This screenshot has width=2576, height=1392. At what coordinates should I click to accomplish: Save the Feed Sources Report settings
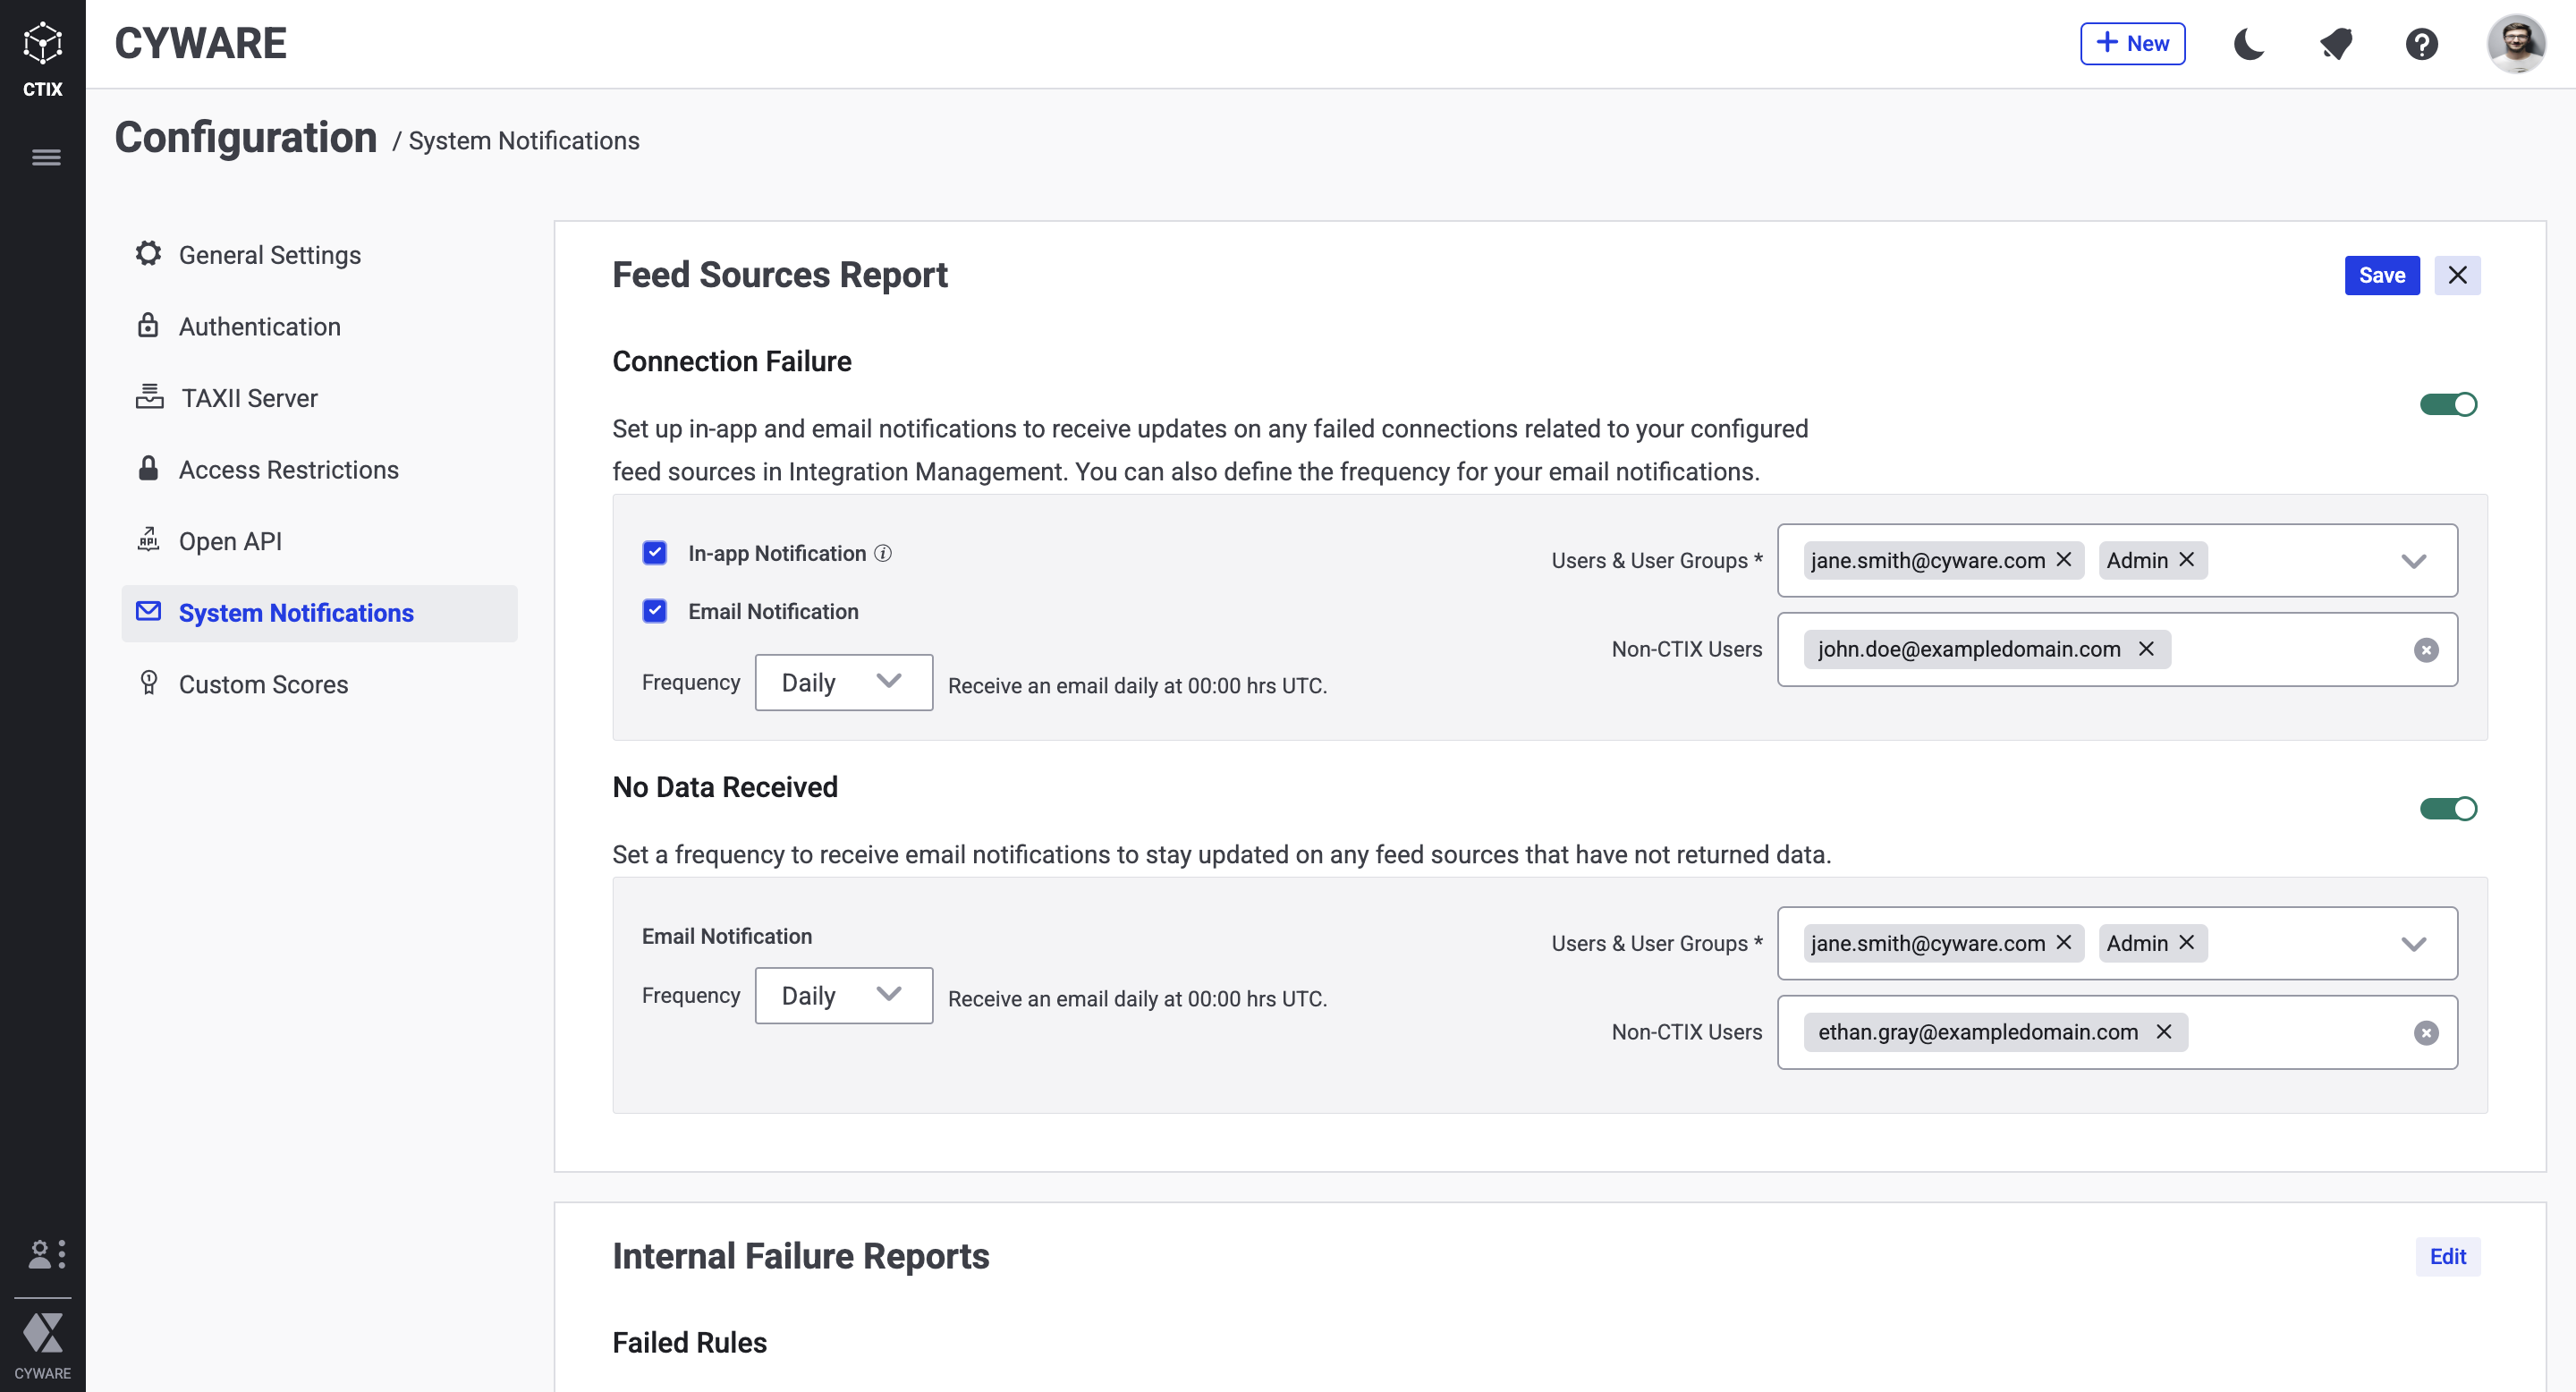[2381, 275]
